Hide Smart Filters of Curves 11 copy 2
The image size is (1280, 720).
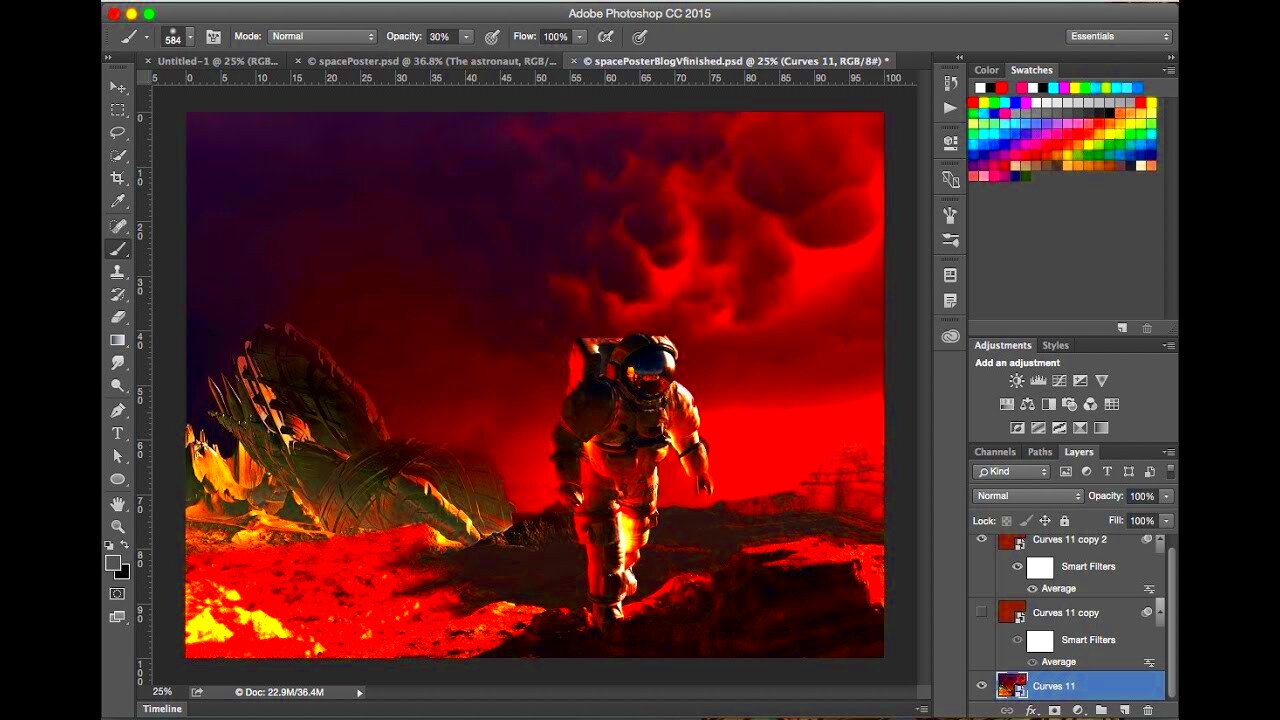[1017, 566]
